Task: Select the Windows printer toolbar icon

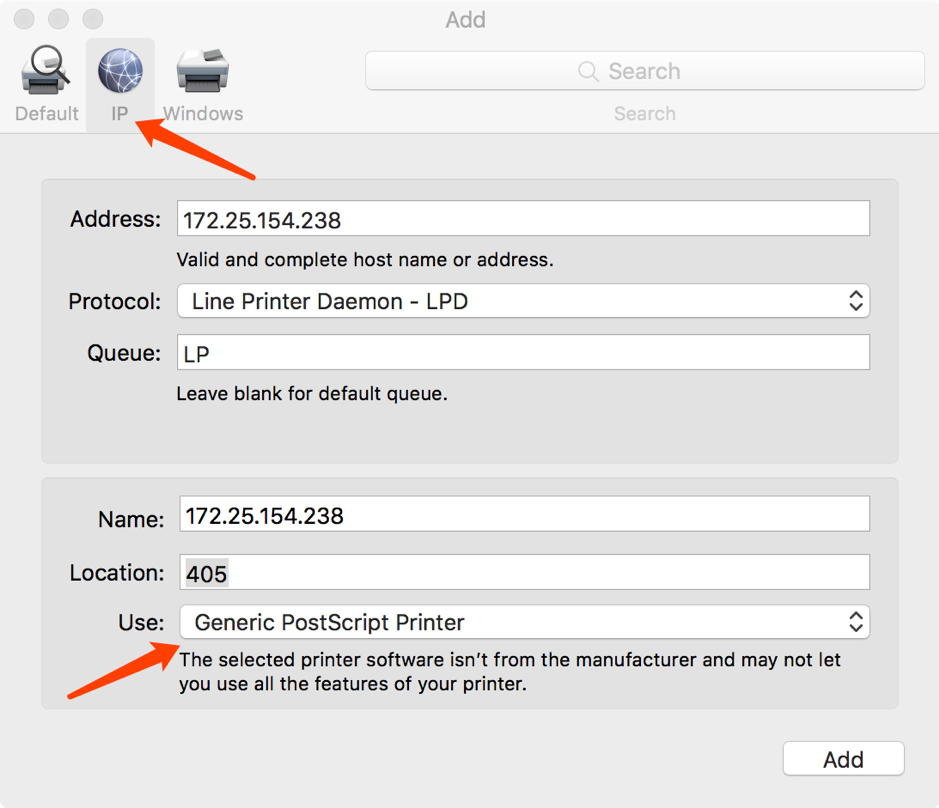Action: coord(203,70)
